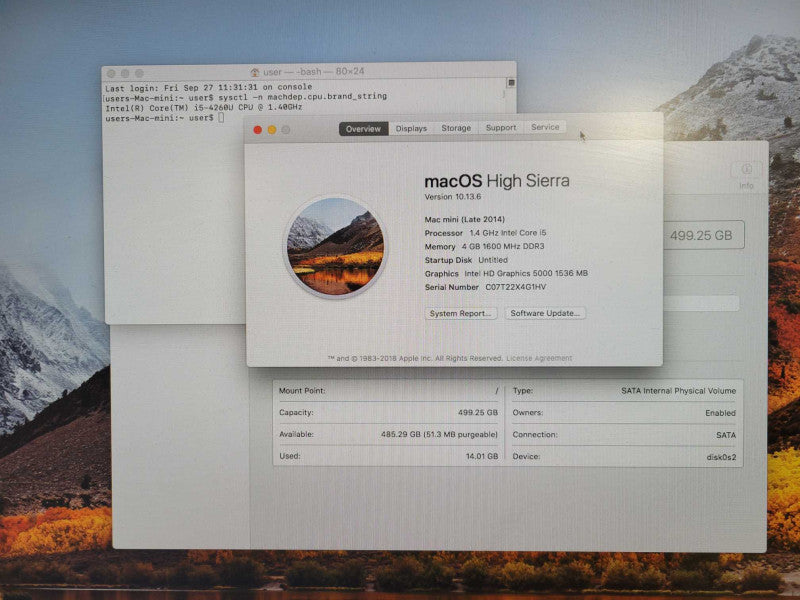Click the Mac mini (Late 2014) label

coord(464,219)
